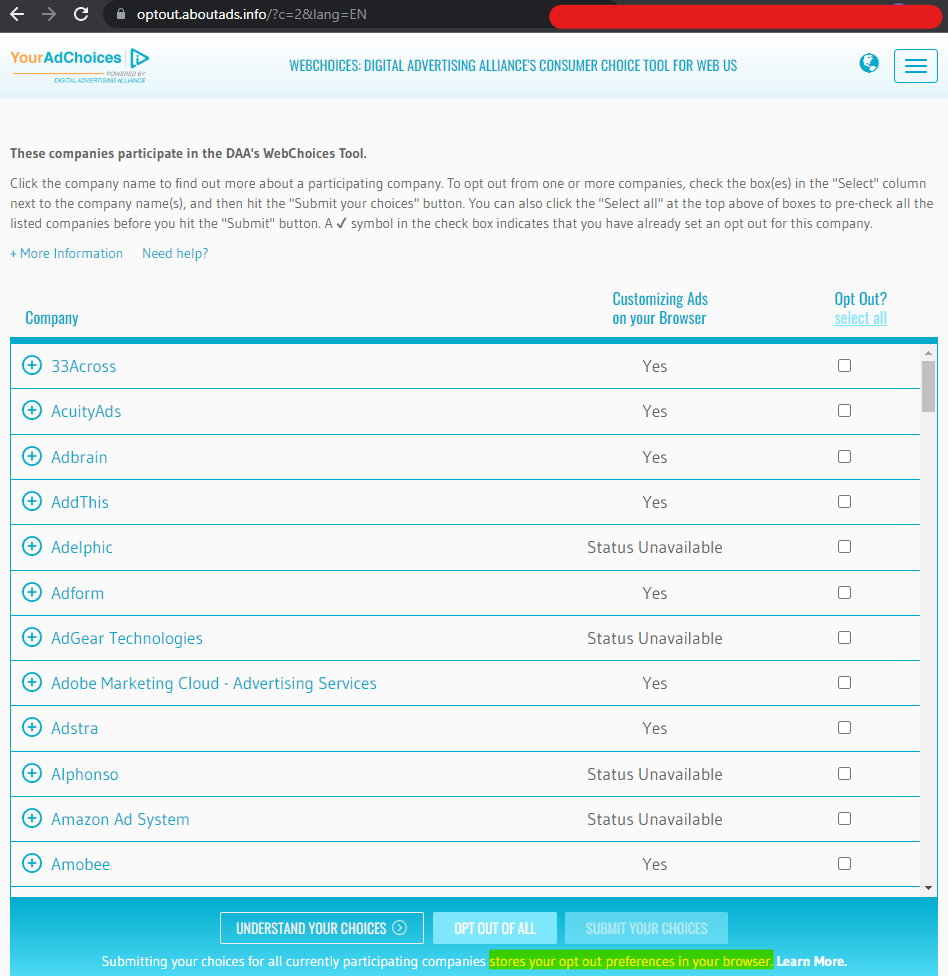Check the opt out box for AddThis
This screenshot has width=948, height=976.
pyautogui.click(x=844, y=501)
